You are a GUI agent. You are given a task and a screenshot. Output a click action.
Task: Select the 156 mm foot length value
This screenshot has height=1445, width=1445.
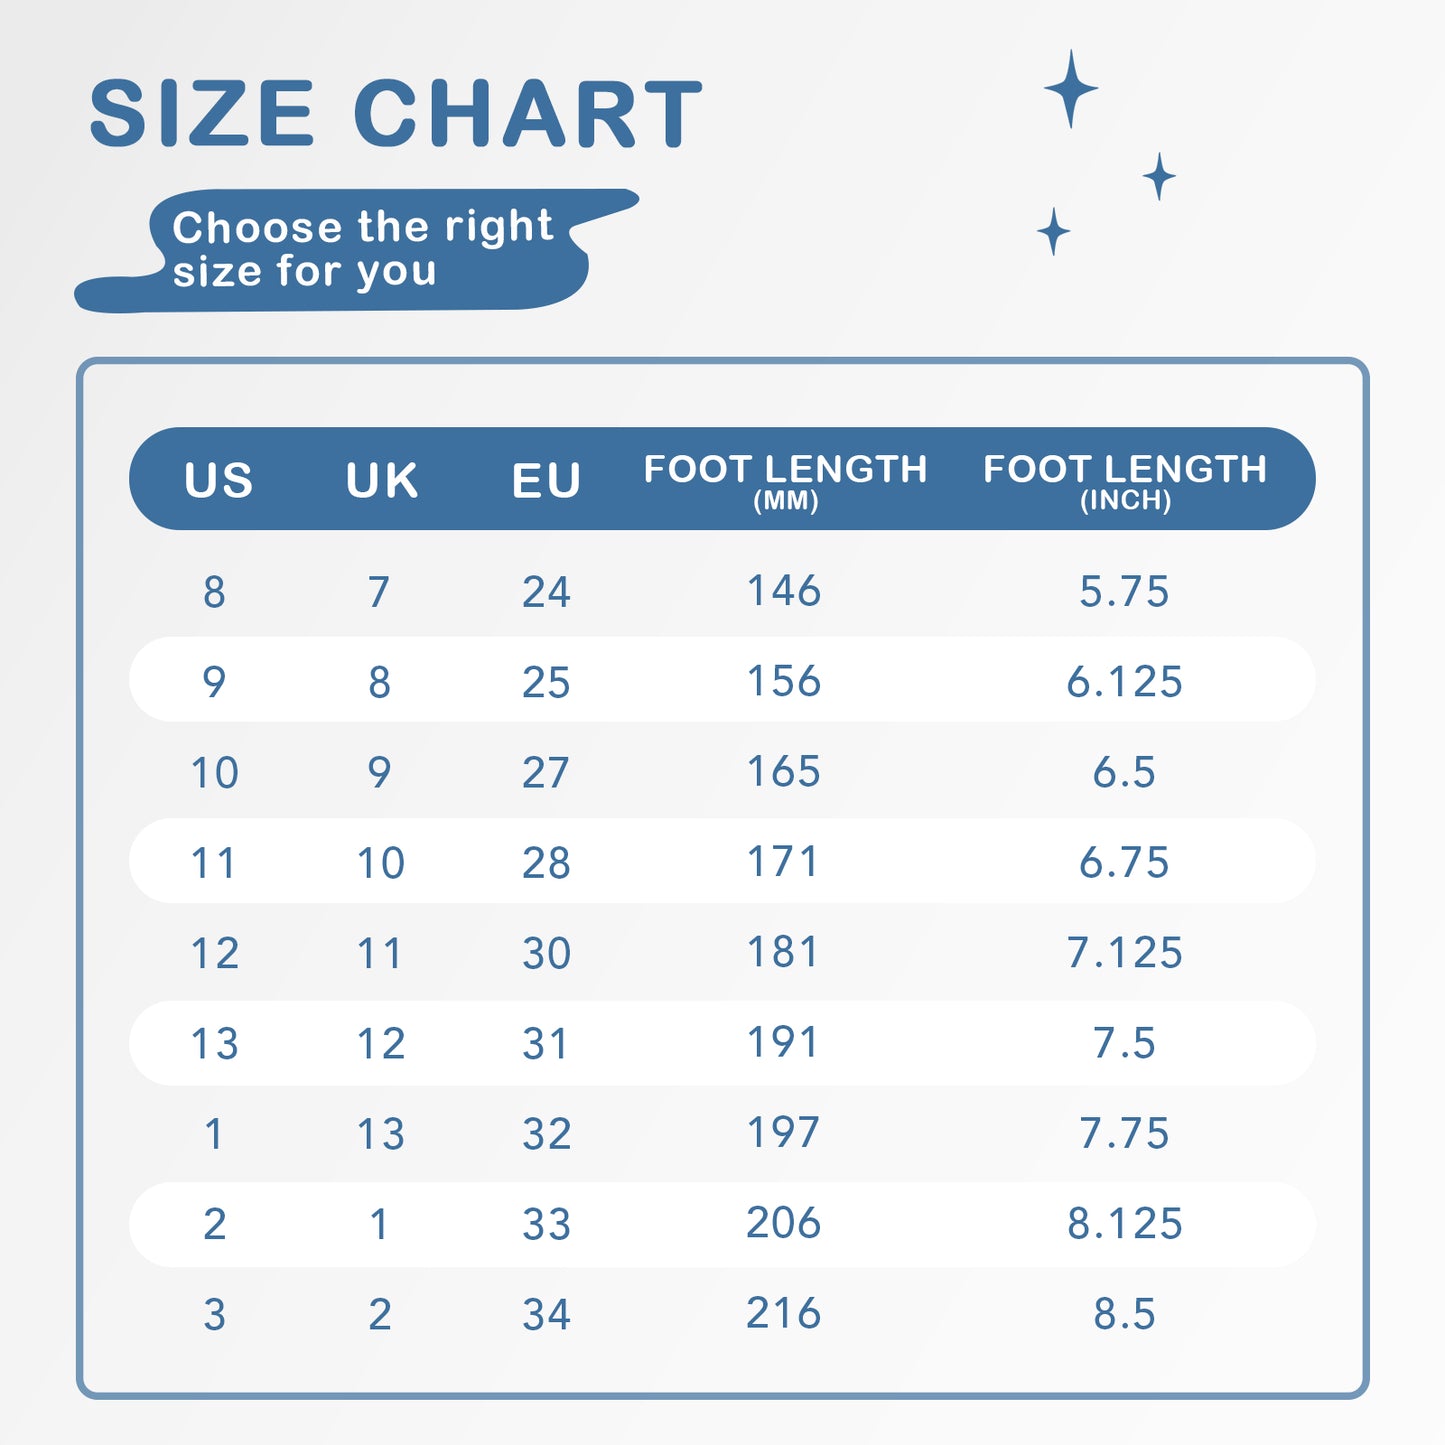[x=784, y=681]
